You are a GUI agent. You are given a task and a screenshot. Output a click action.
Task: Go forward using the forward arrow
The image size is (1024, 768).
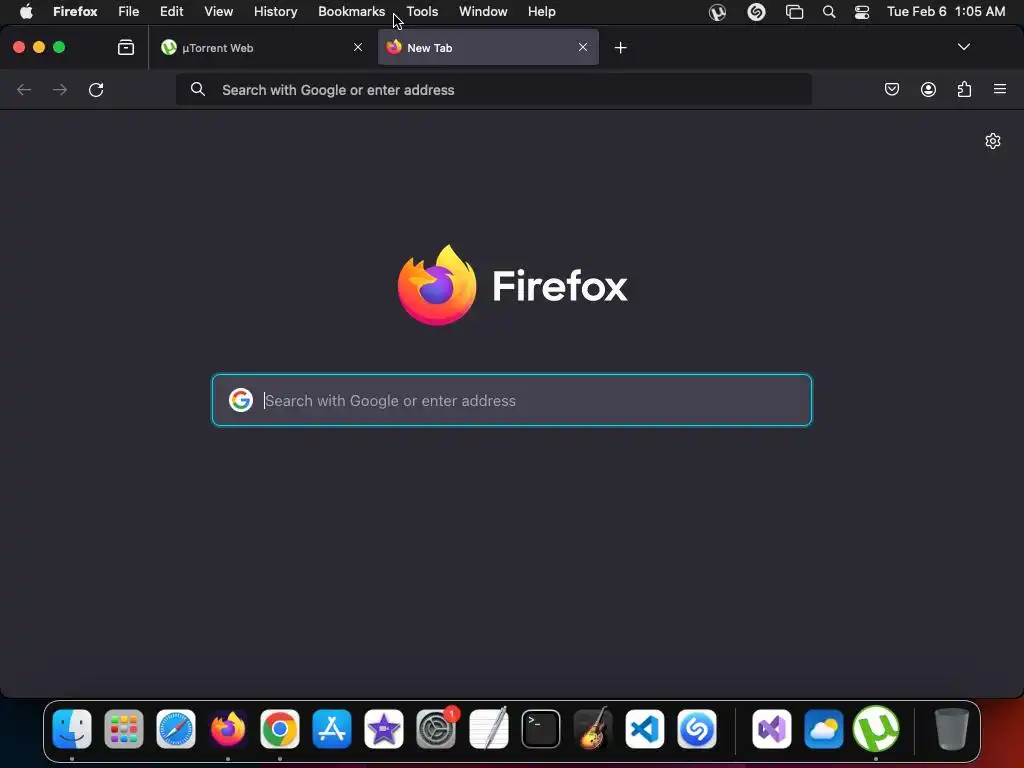(60, 89)
